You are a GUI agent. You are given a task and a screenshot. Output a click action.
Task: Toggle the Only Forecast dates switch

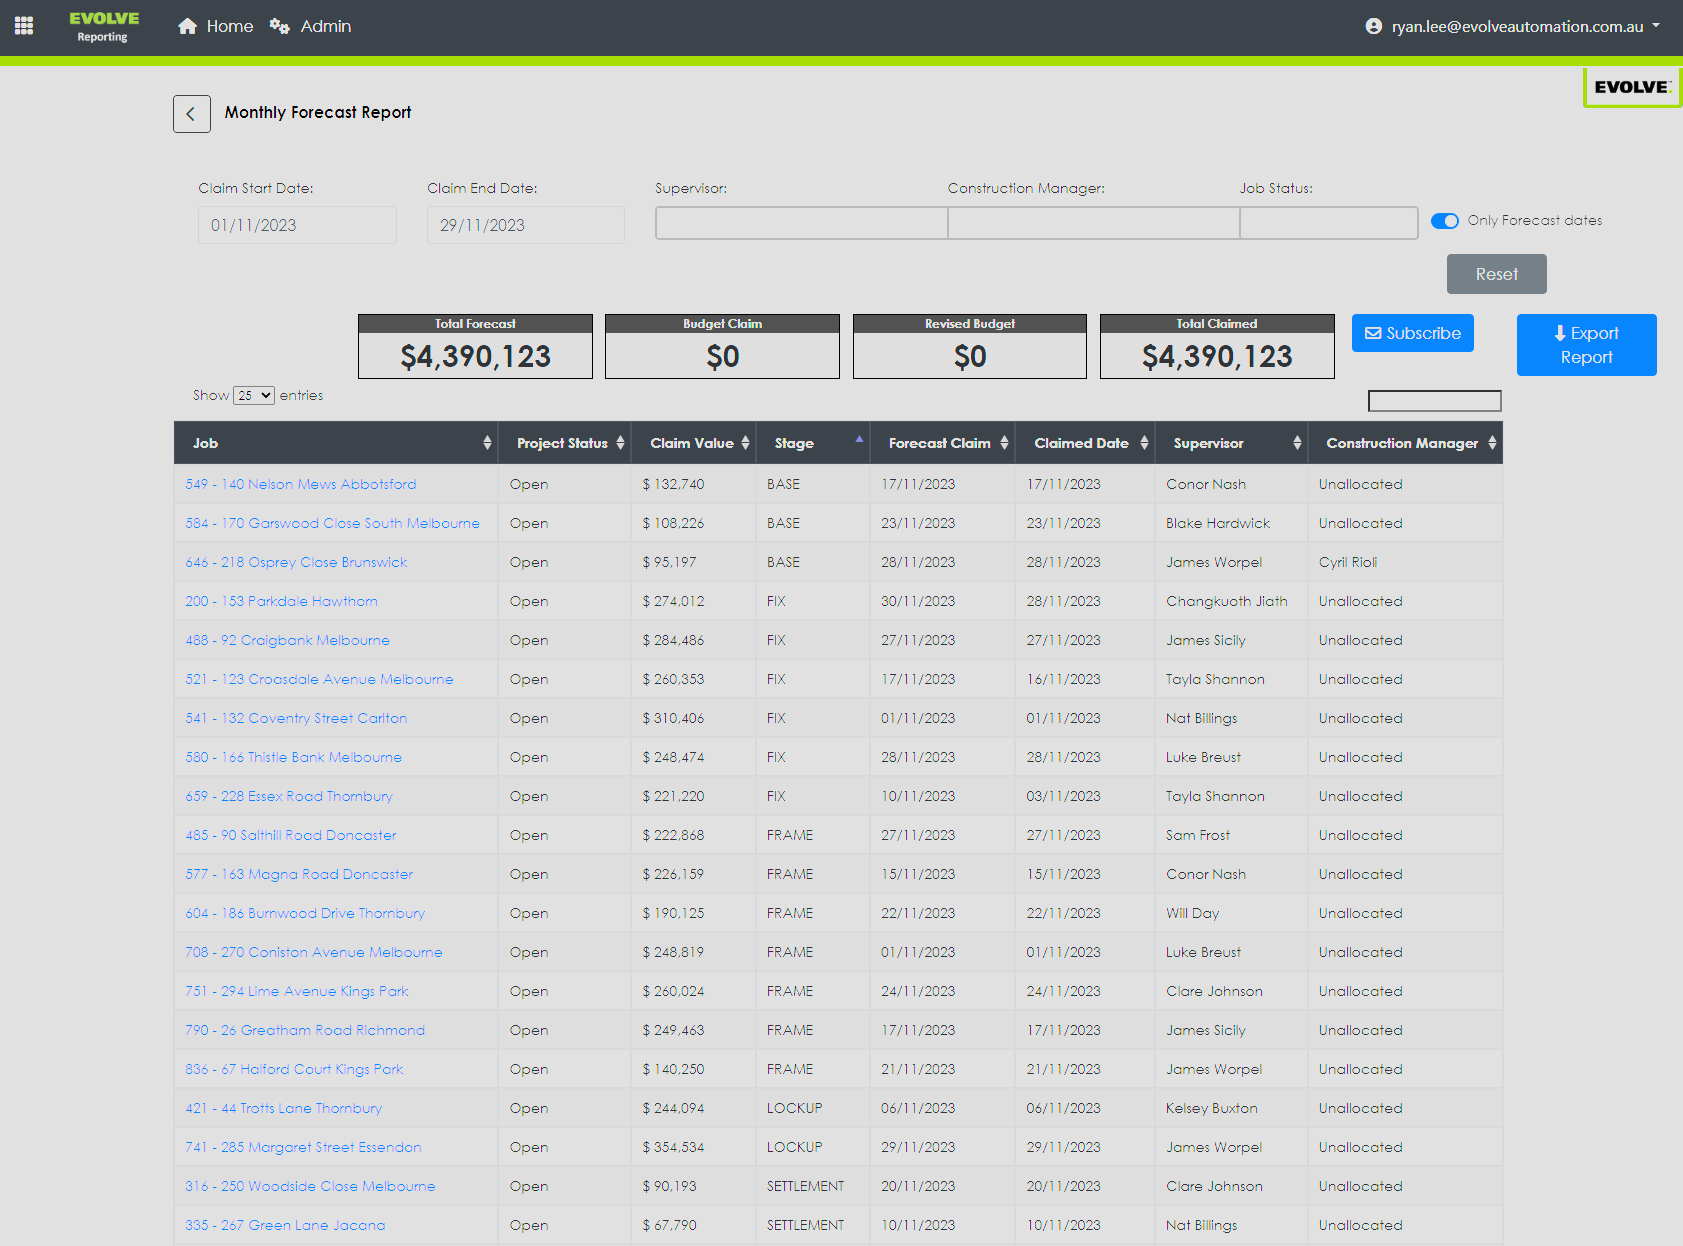1444,221
